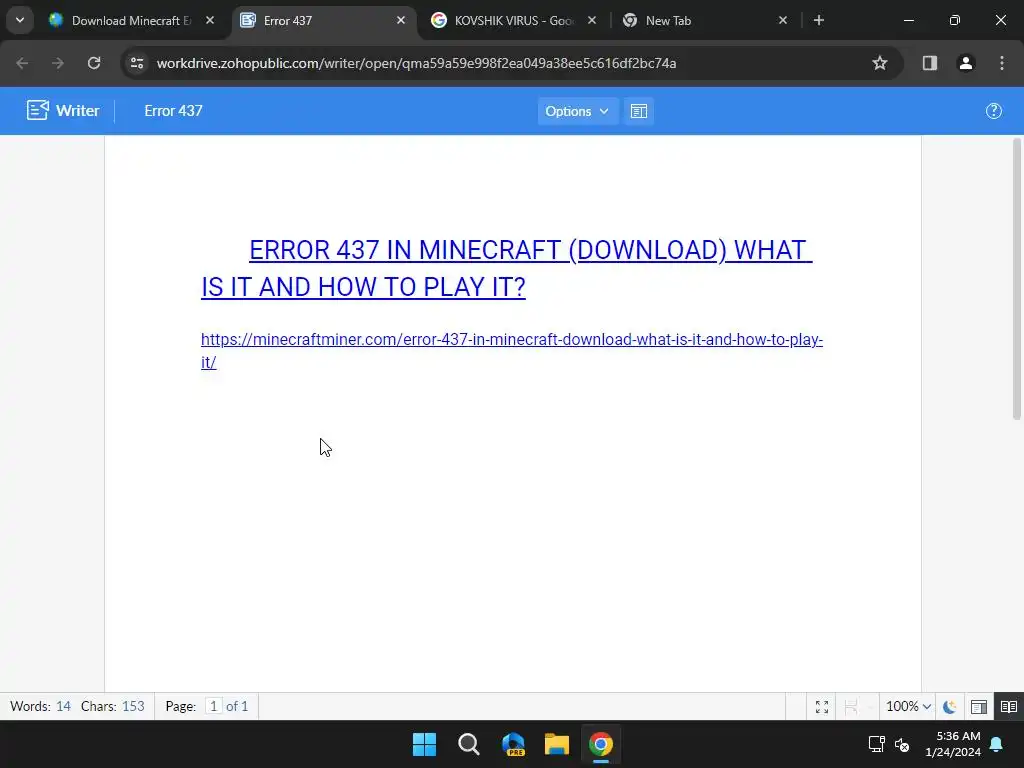
Task: Click the page layout view icon
Action: point(639,111)
